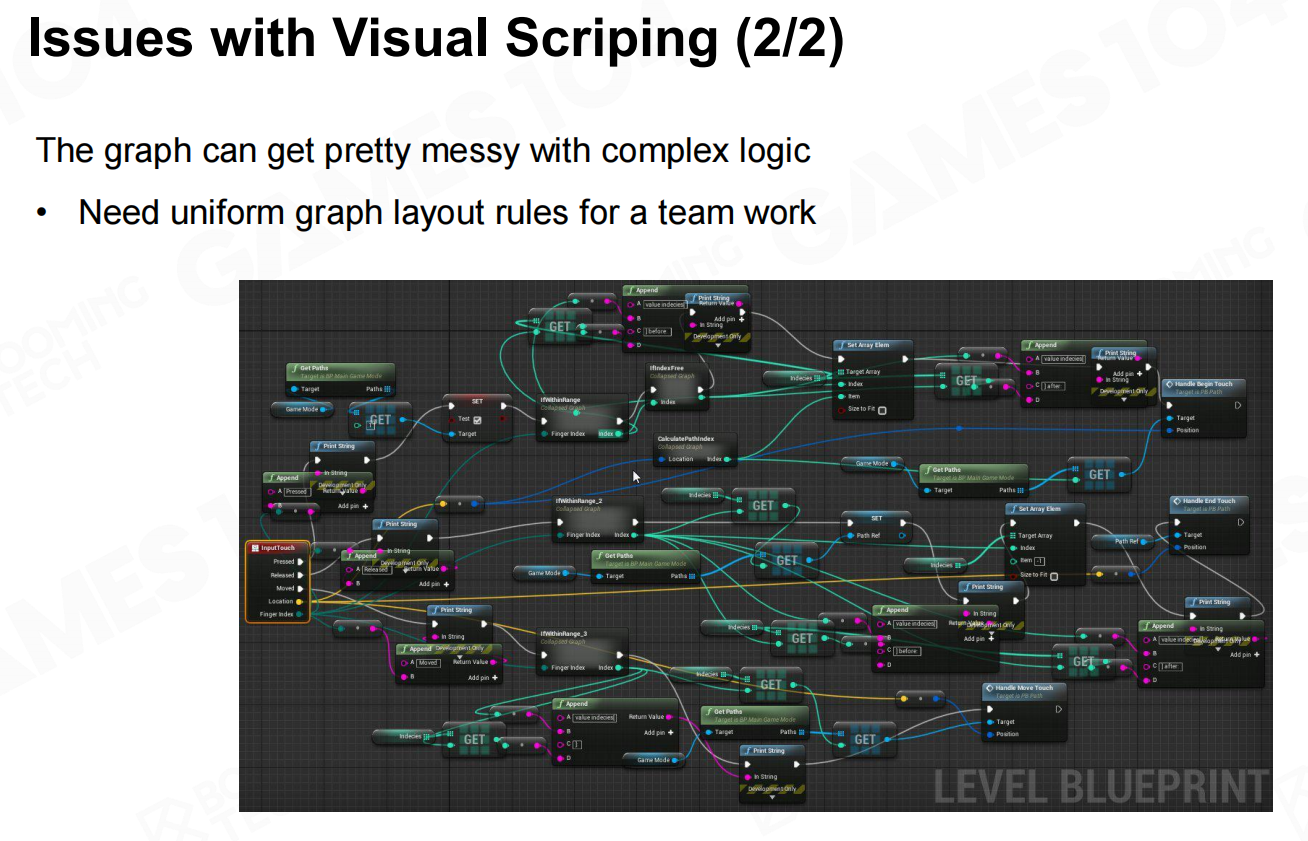Uncheck the Test checkbox in SET node
The width and height of the screenshot is (1308, 841).
pos(477,419)
